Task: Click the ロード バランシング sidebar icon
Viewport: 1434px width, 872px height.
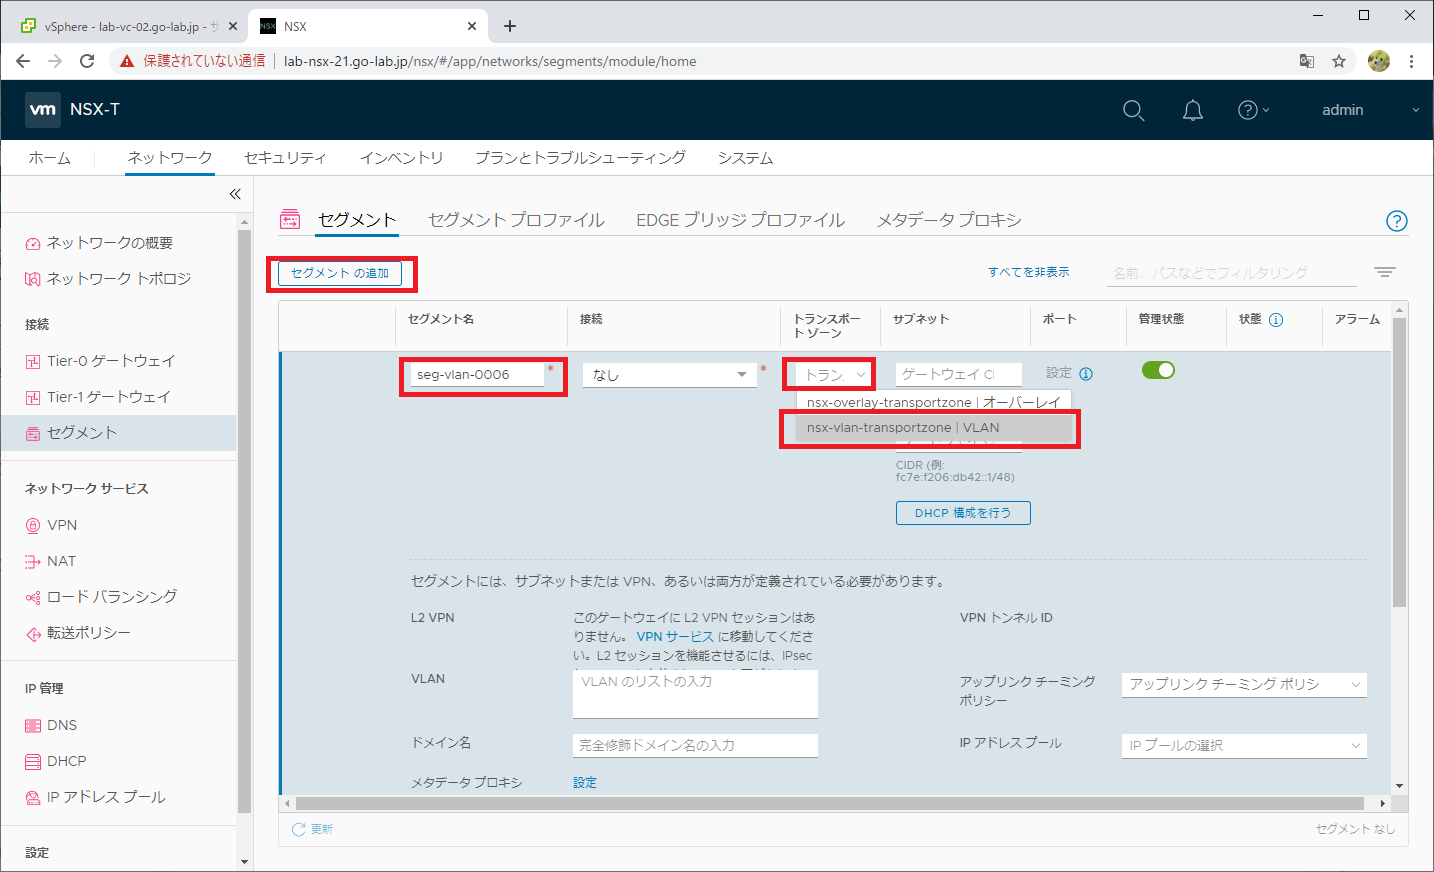Action: coord(33,597)
